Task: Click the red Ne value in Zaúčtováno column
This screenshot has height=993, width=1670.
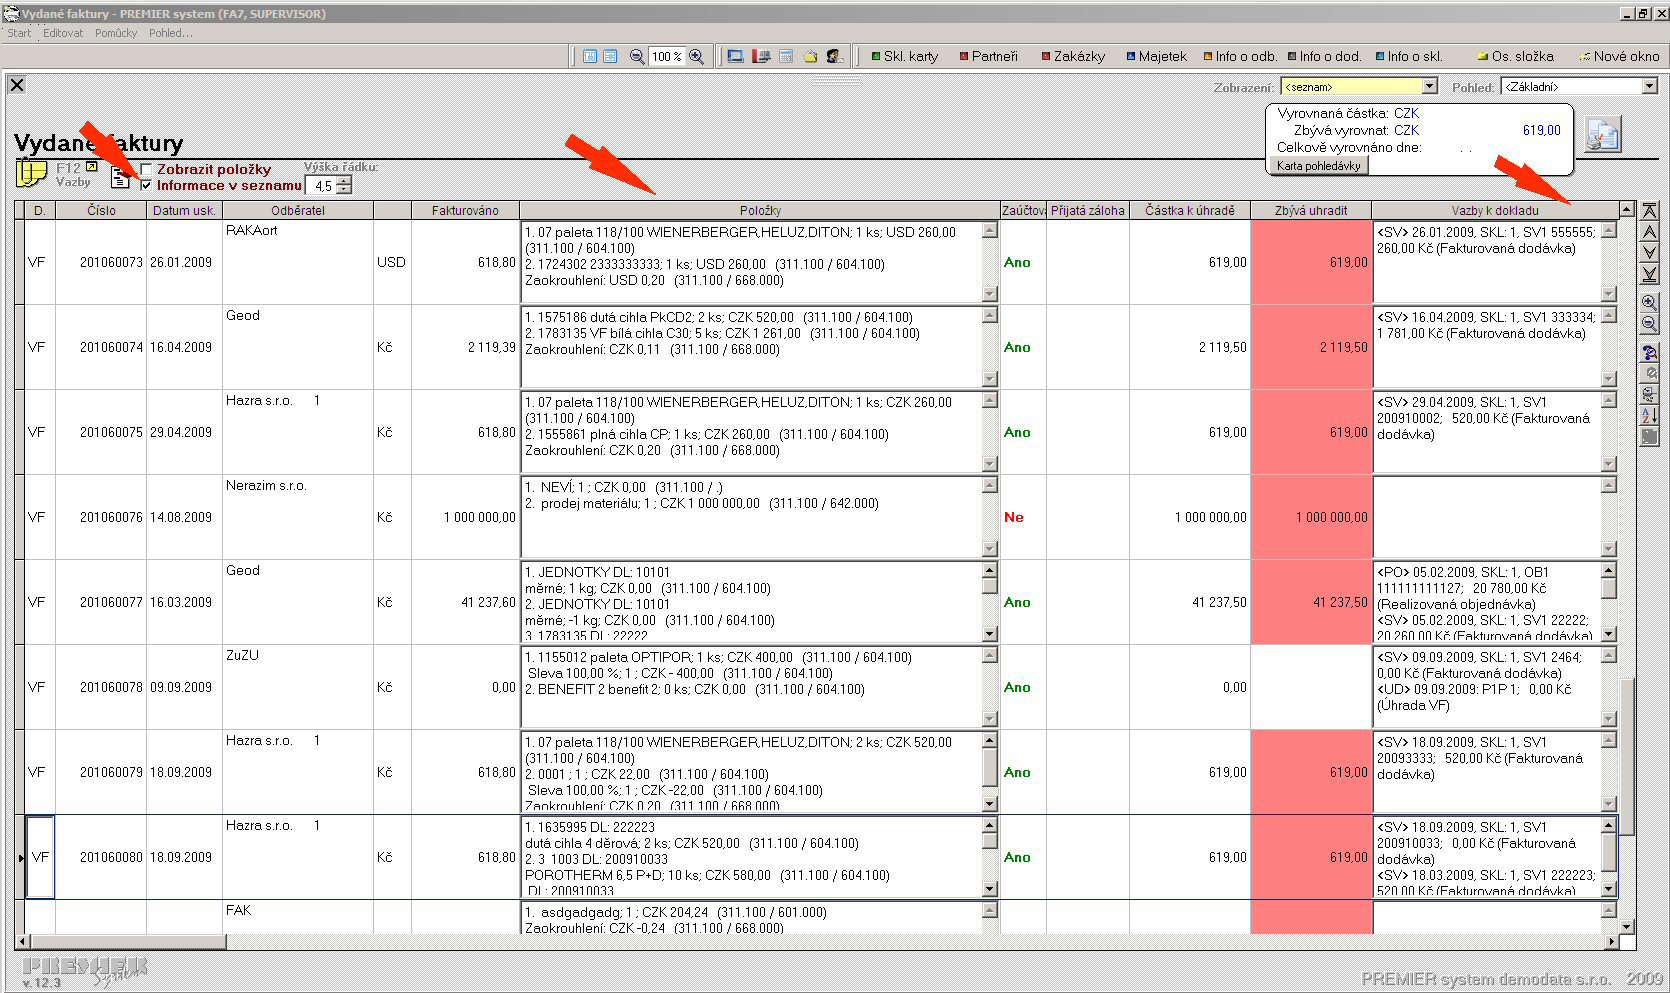Action: coord(1014,517)
